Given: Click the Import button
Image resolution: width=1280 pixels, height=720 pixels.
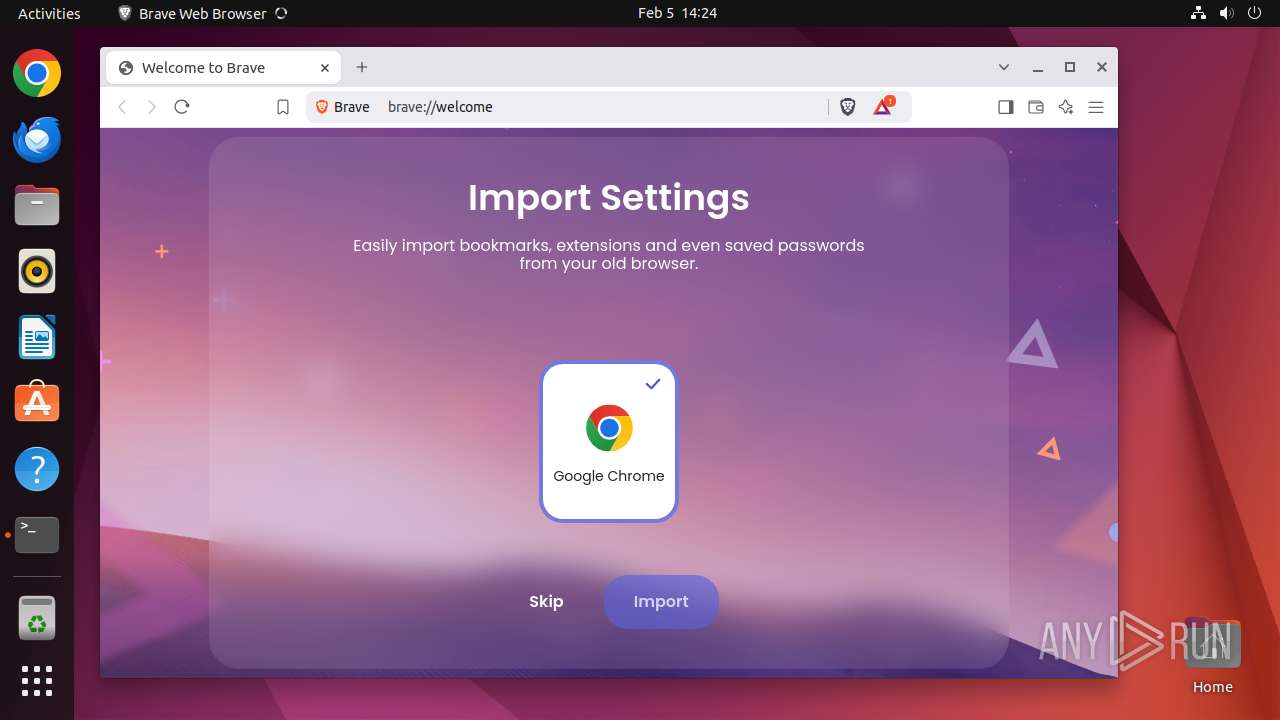Looking at the screenshot, I should pyautogui.click(x=661, y=602).
